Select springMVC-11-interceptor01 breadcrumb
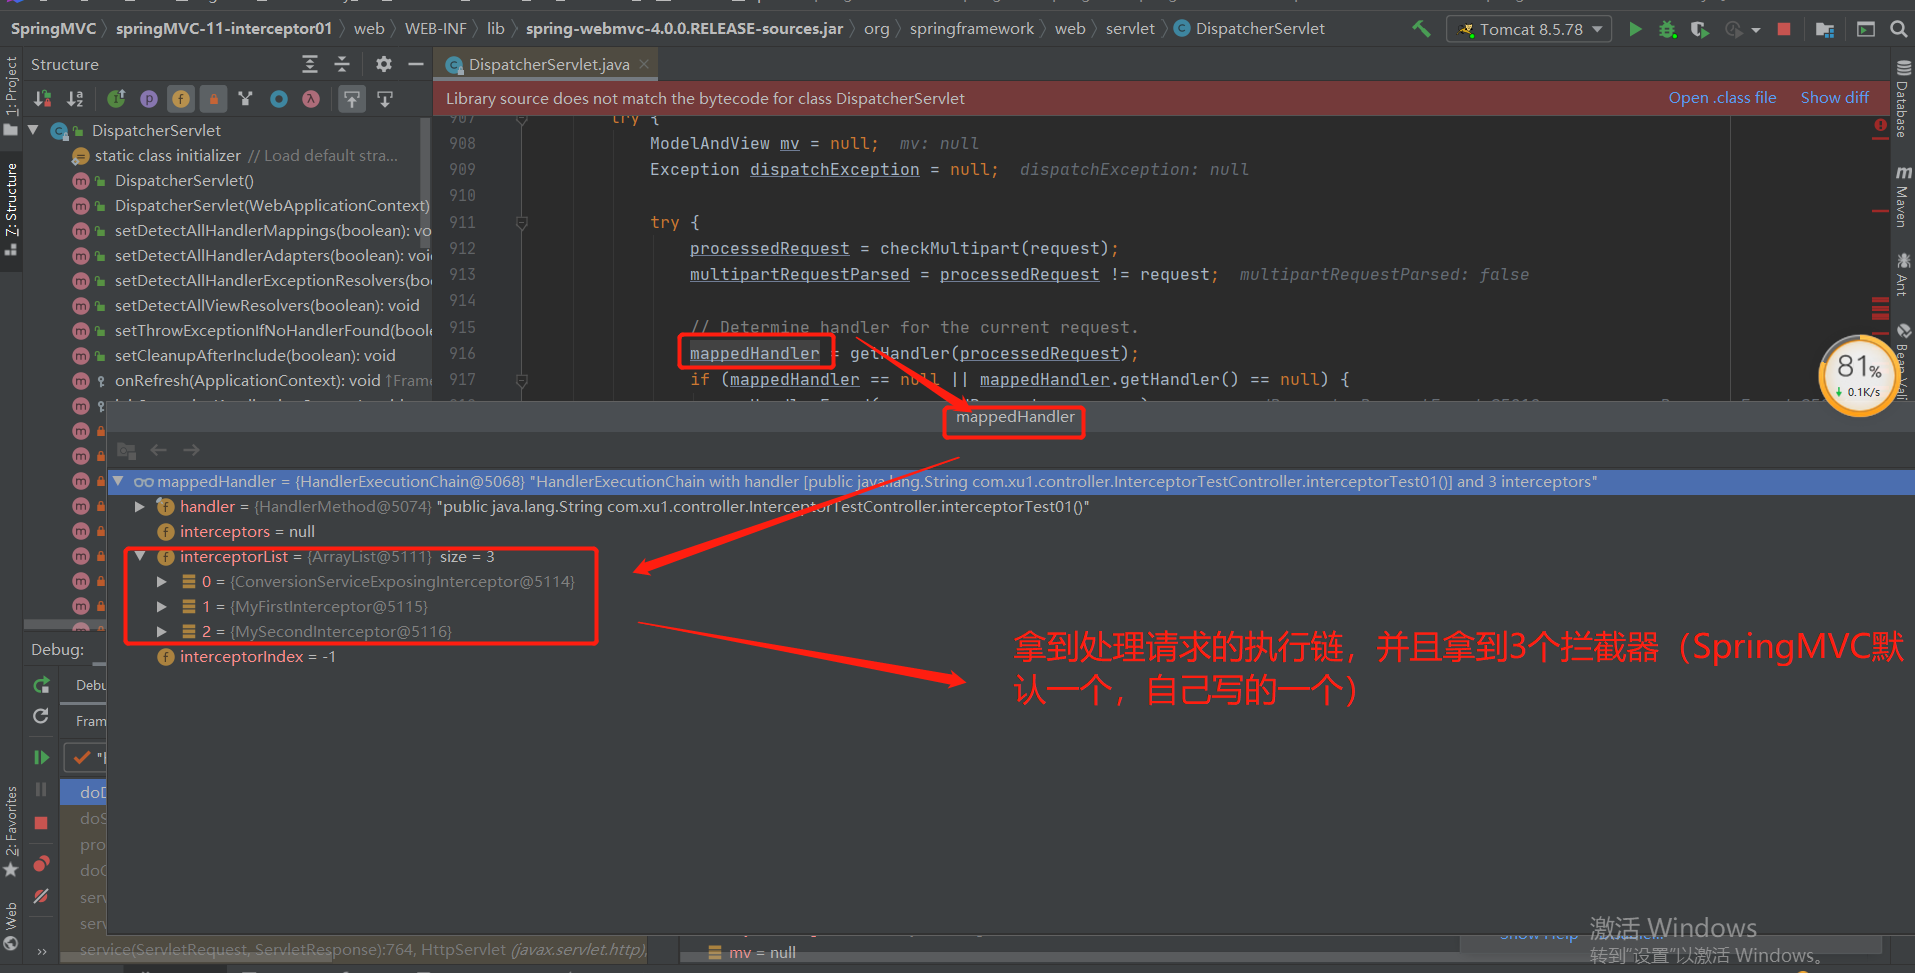Image resolution: width=1915 pixels, height=973 pixels. click(x=223, y=29)
